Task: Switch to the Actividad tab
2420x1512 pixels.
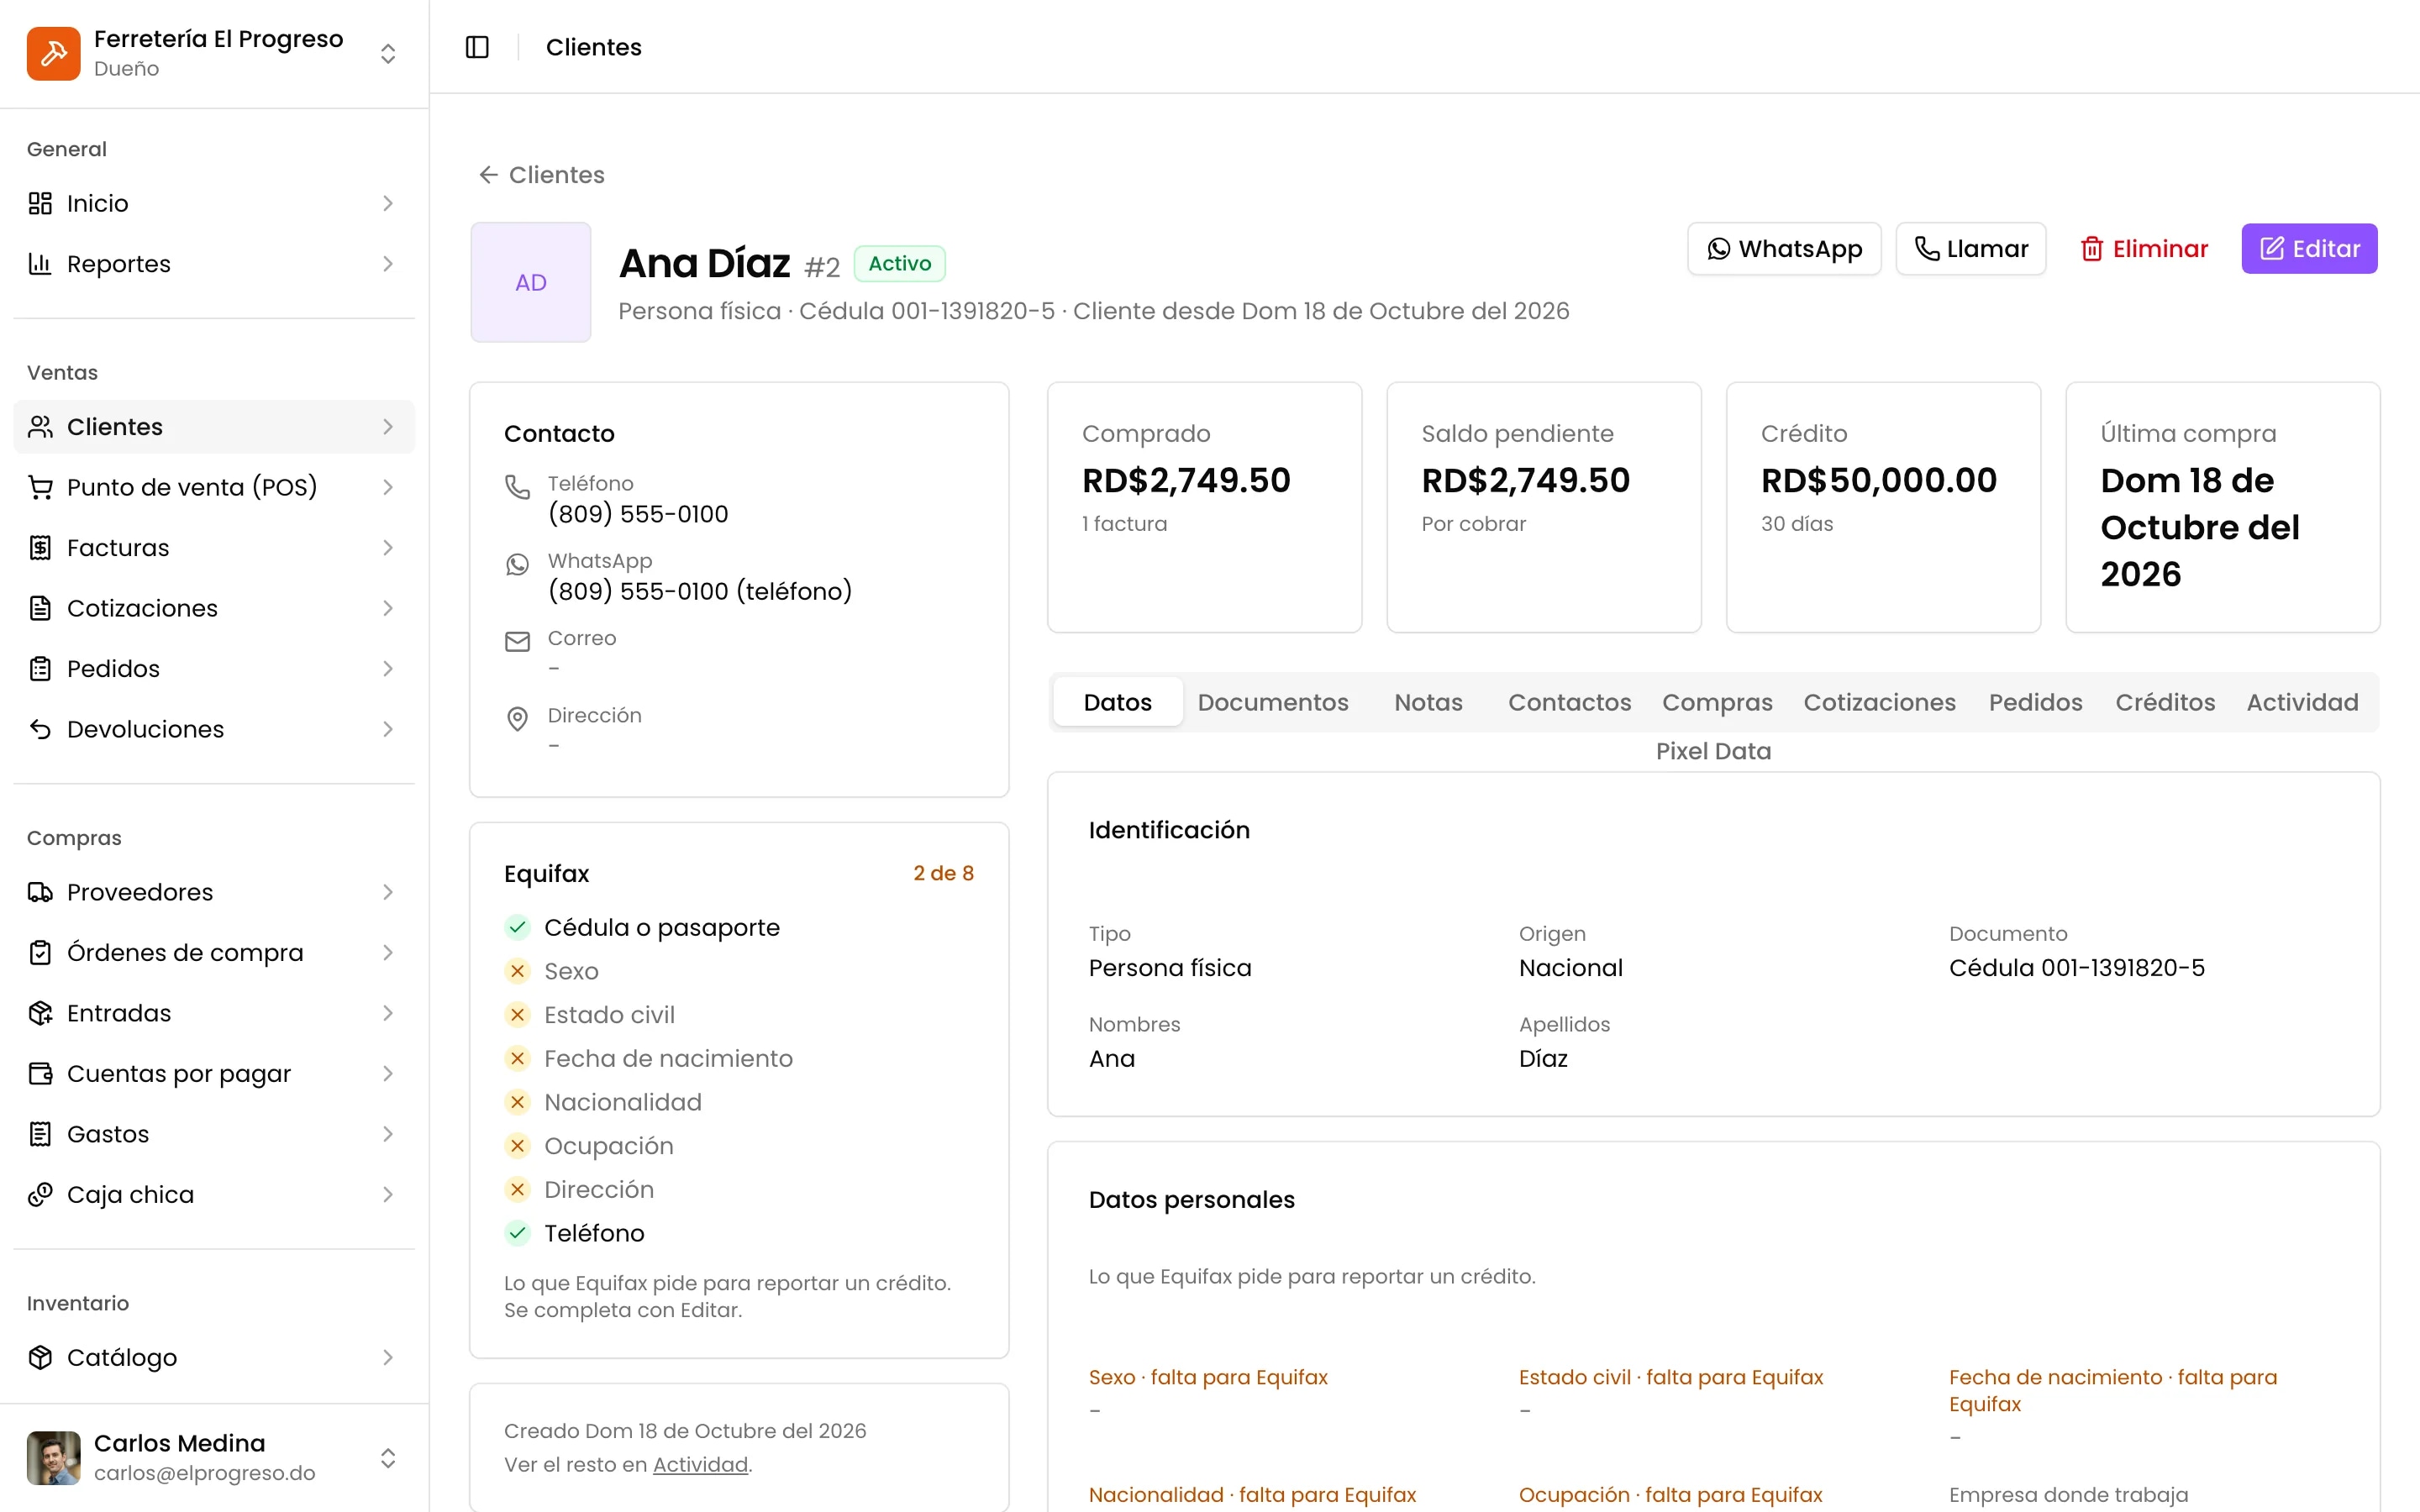Action: pos(2302,702)
